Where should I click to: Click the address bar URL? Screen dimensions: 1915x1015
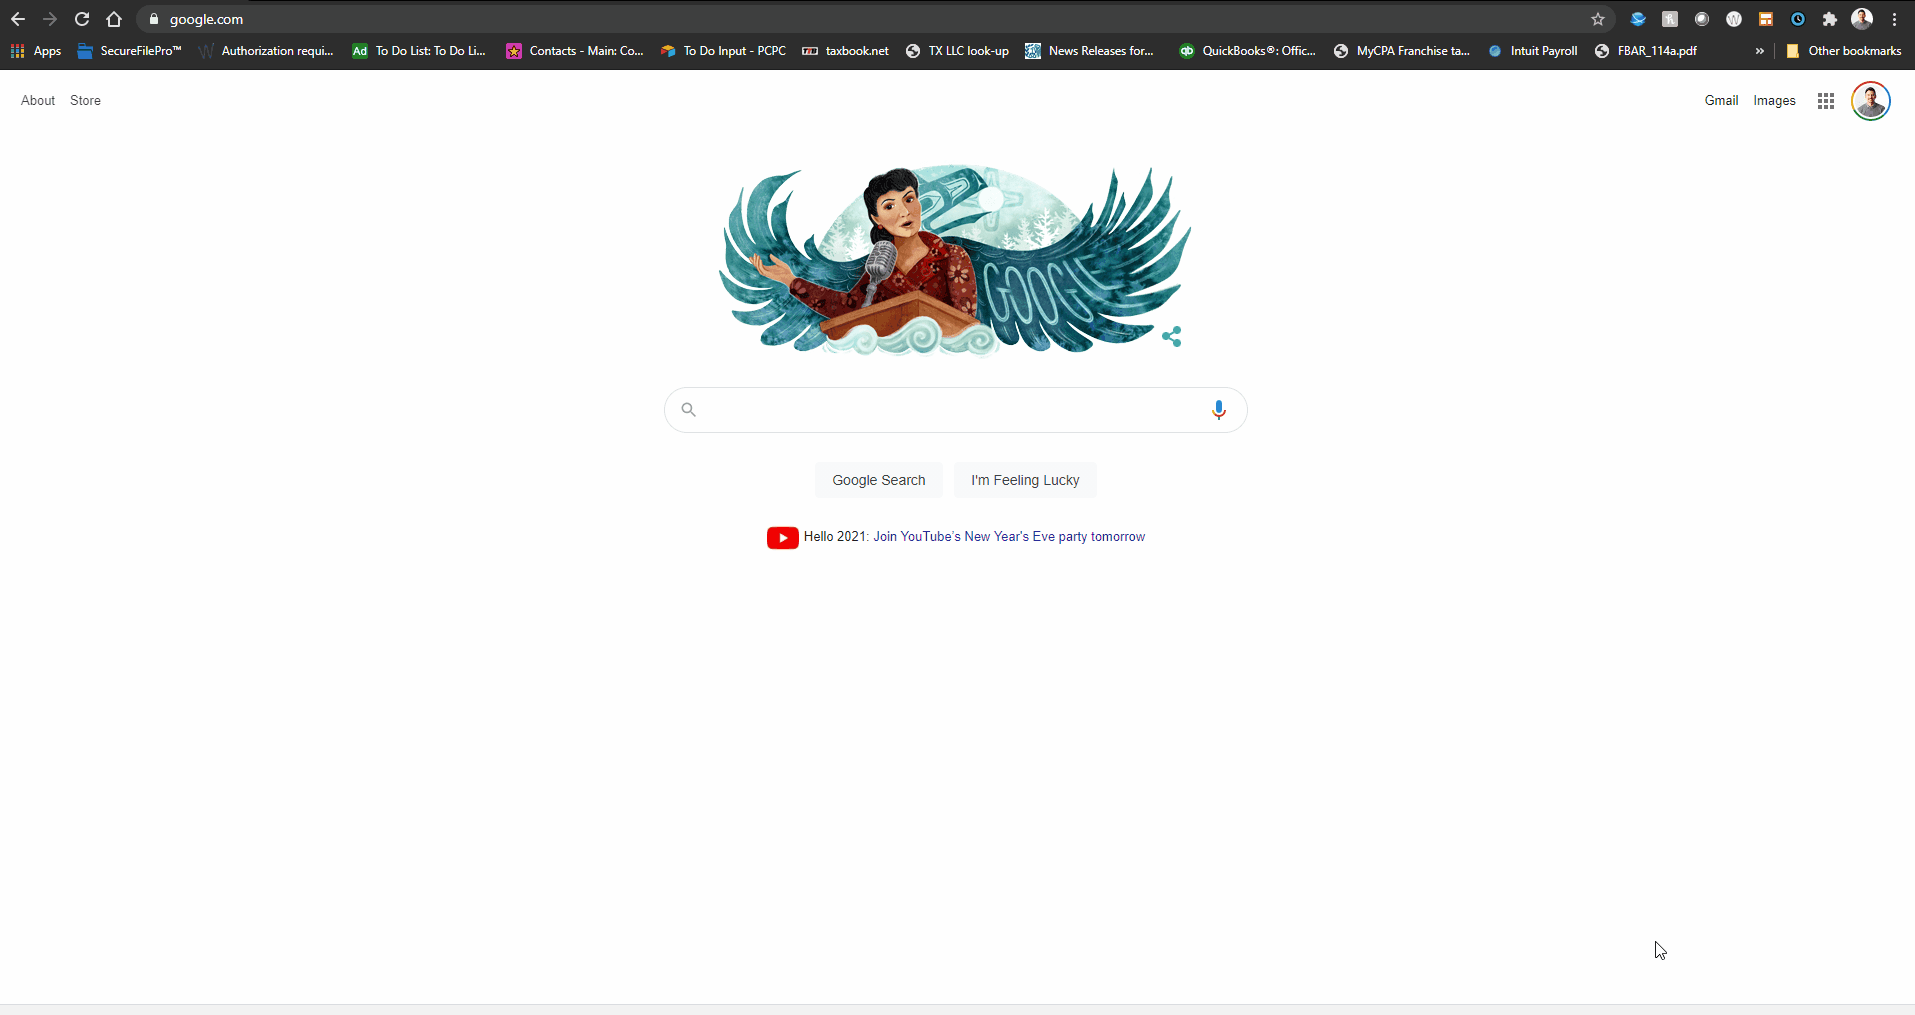pyautogui.click(x=206, y=19)
